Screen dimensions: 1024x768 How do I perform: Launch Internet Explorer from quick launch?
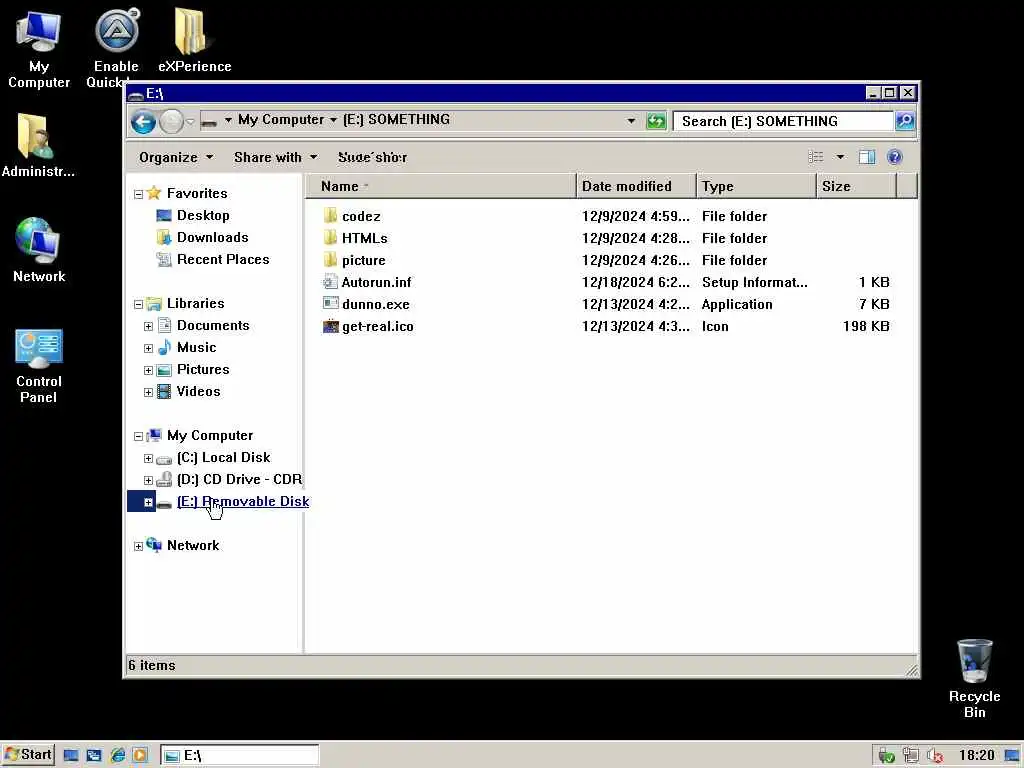[118, 756]
